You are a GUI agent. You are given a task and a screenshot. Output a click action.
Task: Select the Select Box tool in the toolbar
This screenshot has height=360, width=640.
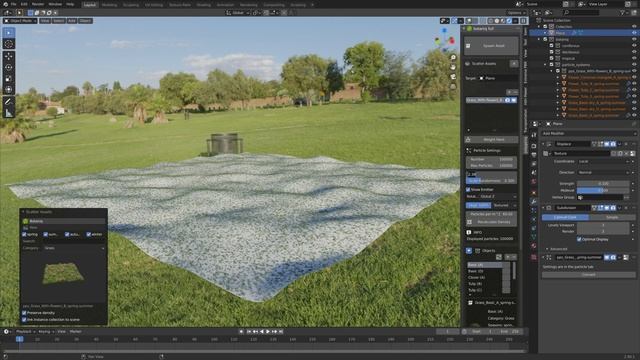click(x=9, y=33)
